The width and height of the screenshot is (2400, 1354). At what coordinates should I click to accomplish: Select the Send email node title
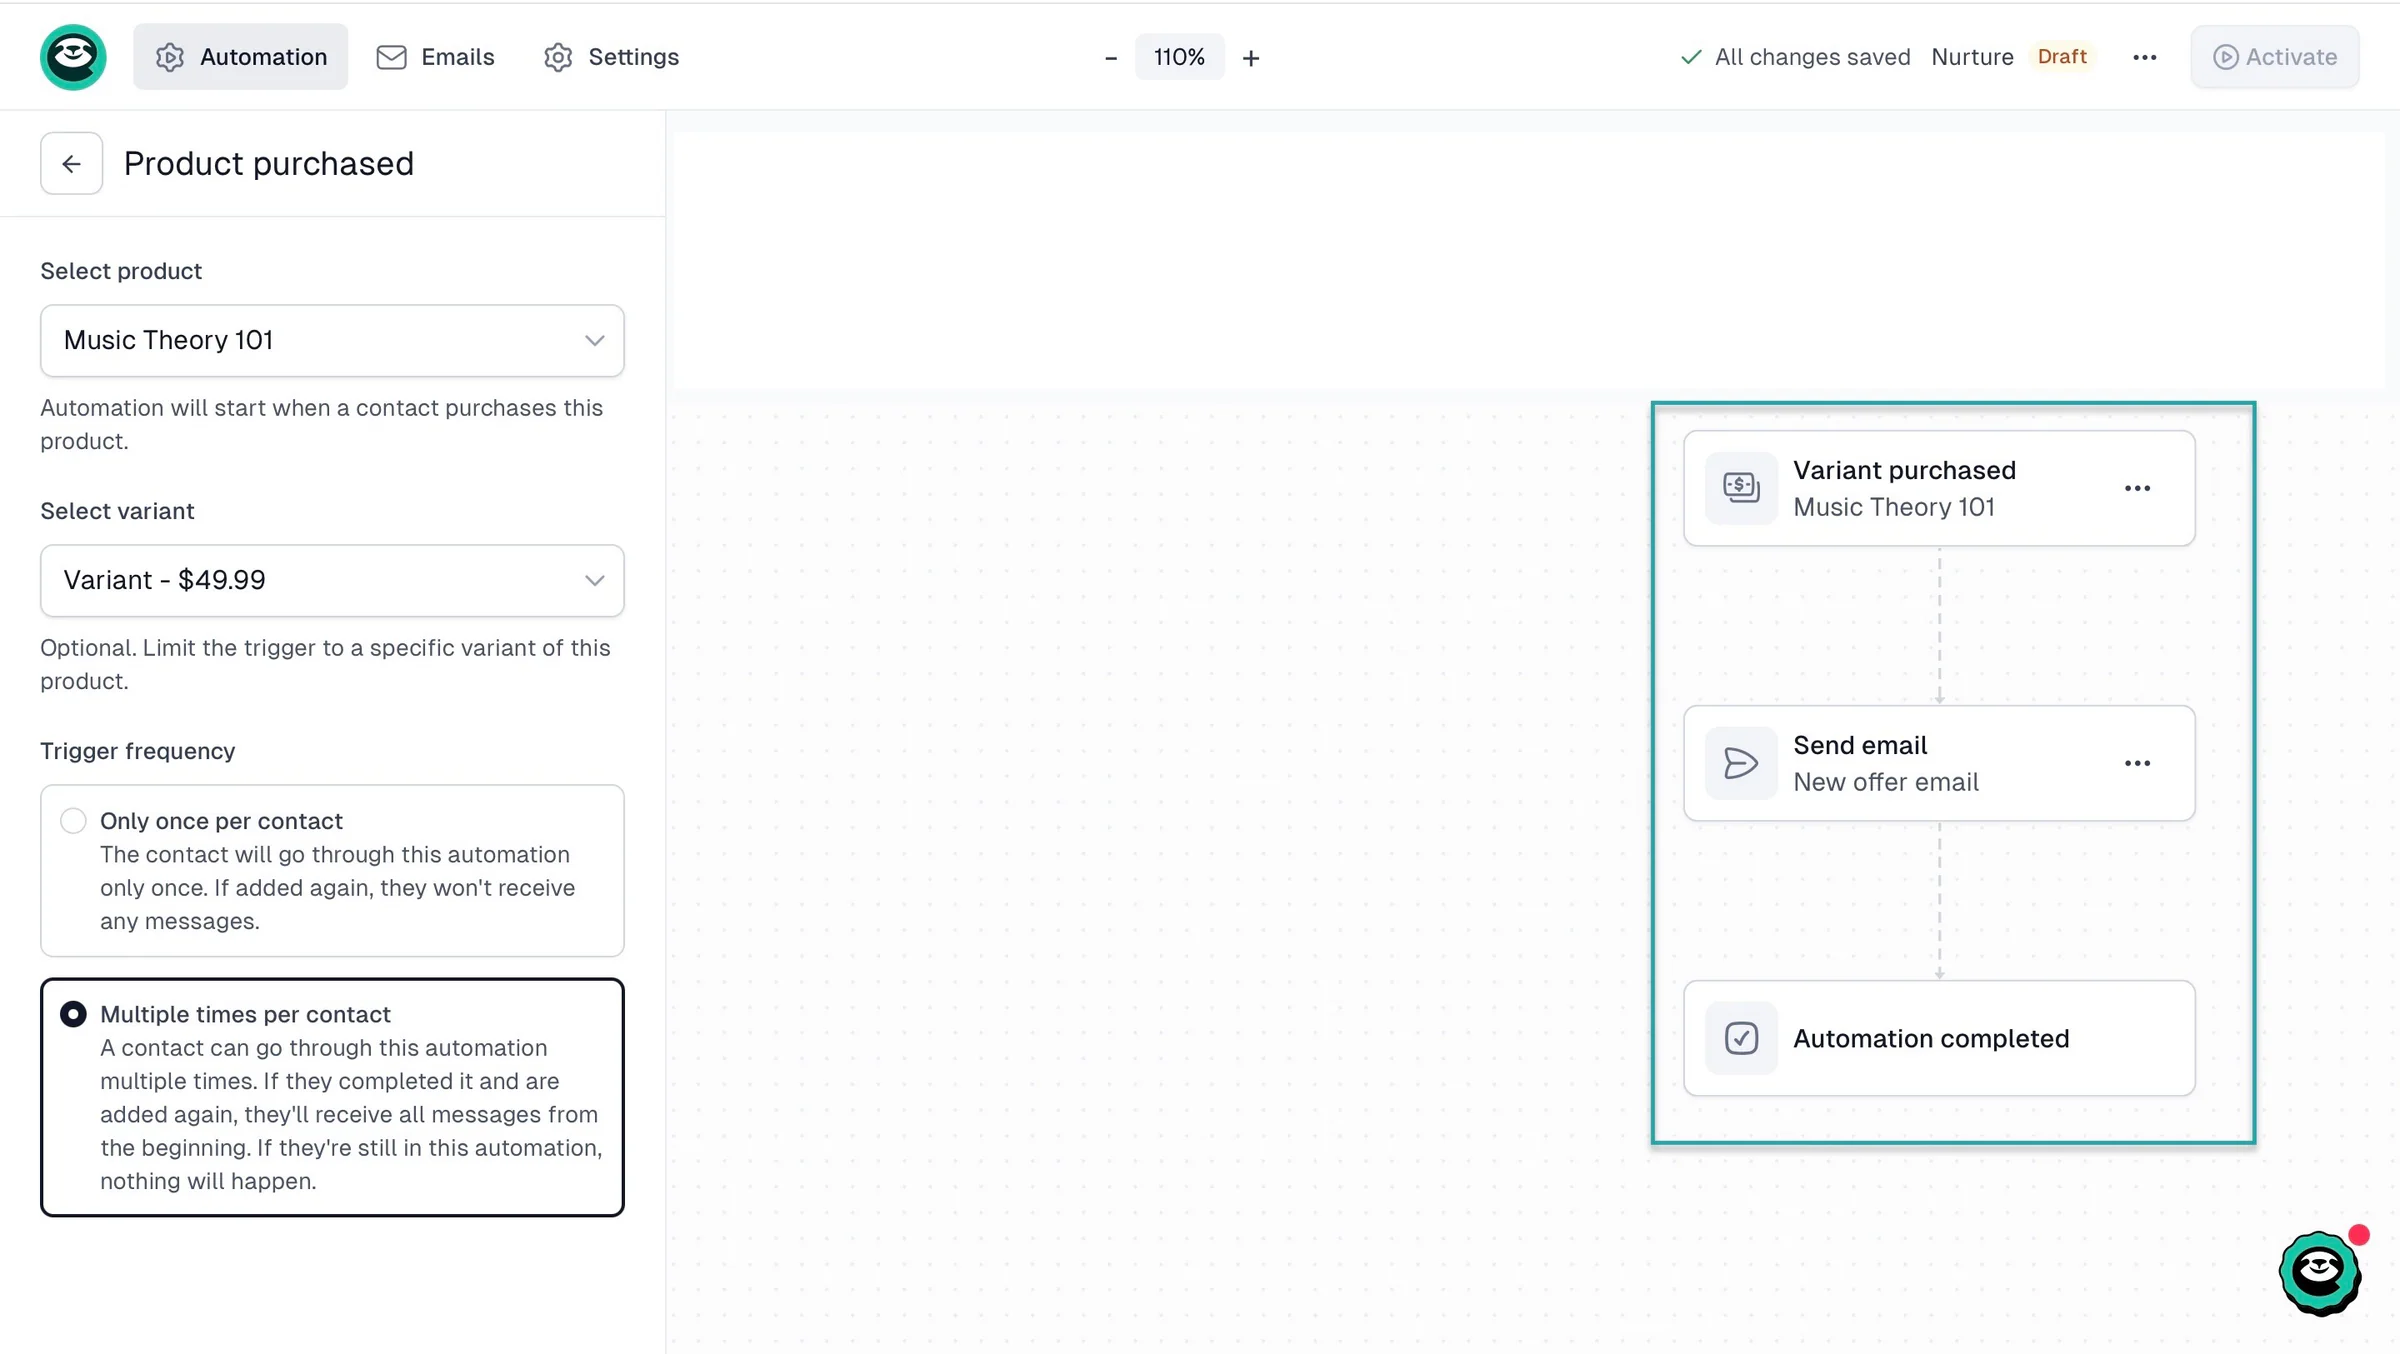pyautogui.click(x=1860, y=745)
